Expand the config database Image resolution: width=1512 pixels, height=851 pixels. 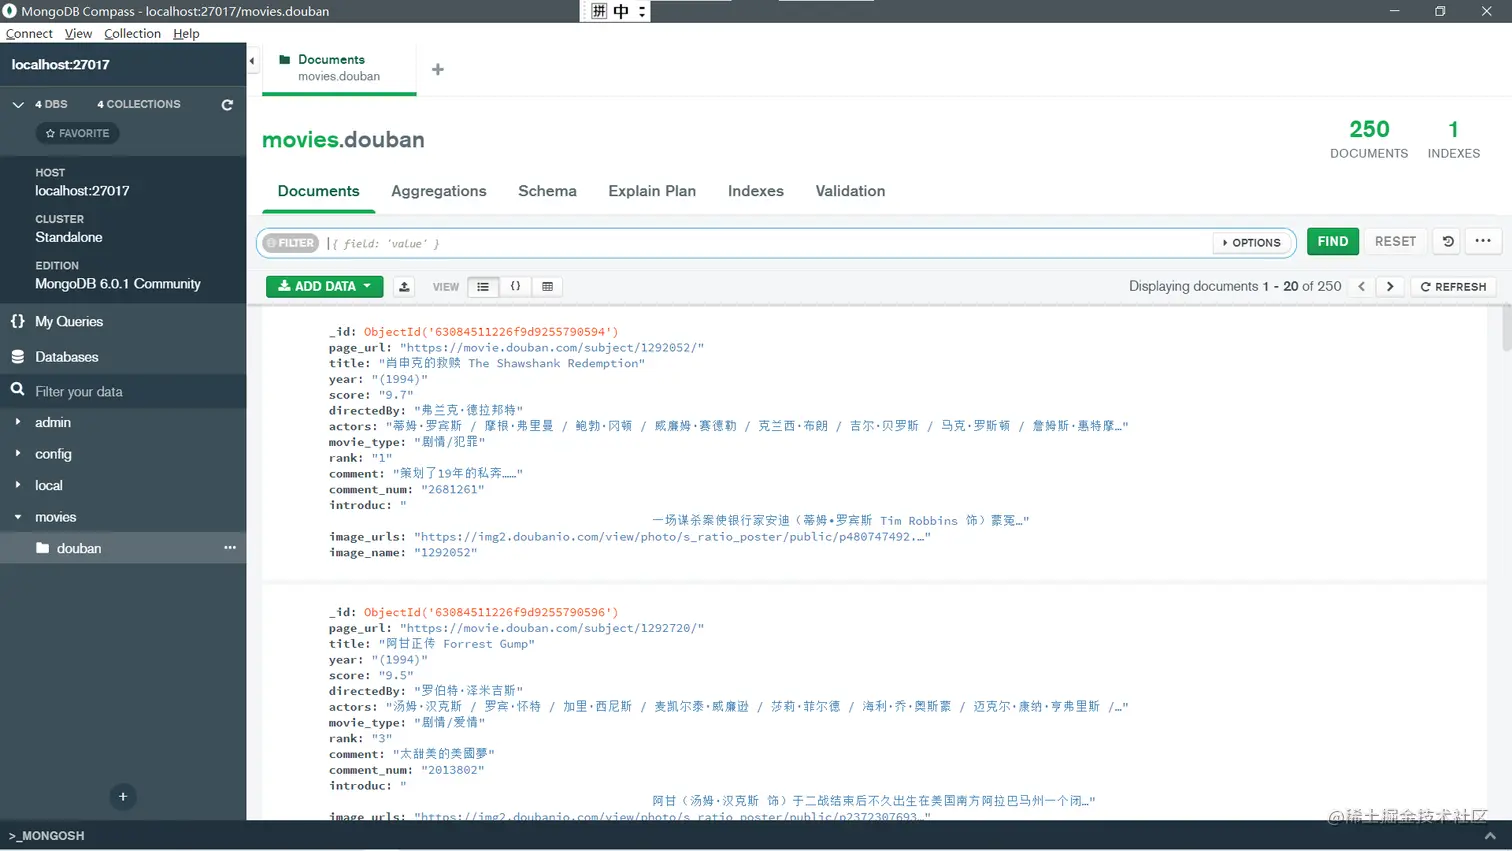[18, 454]
